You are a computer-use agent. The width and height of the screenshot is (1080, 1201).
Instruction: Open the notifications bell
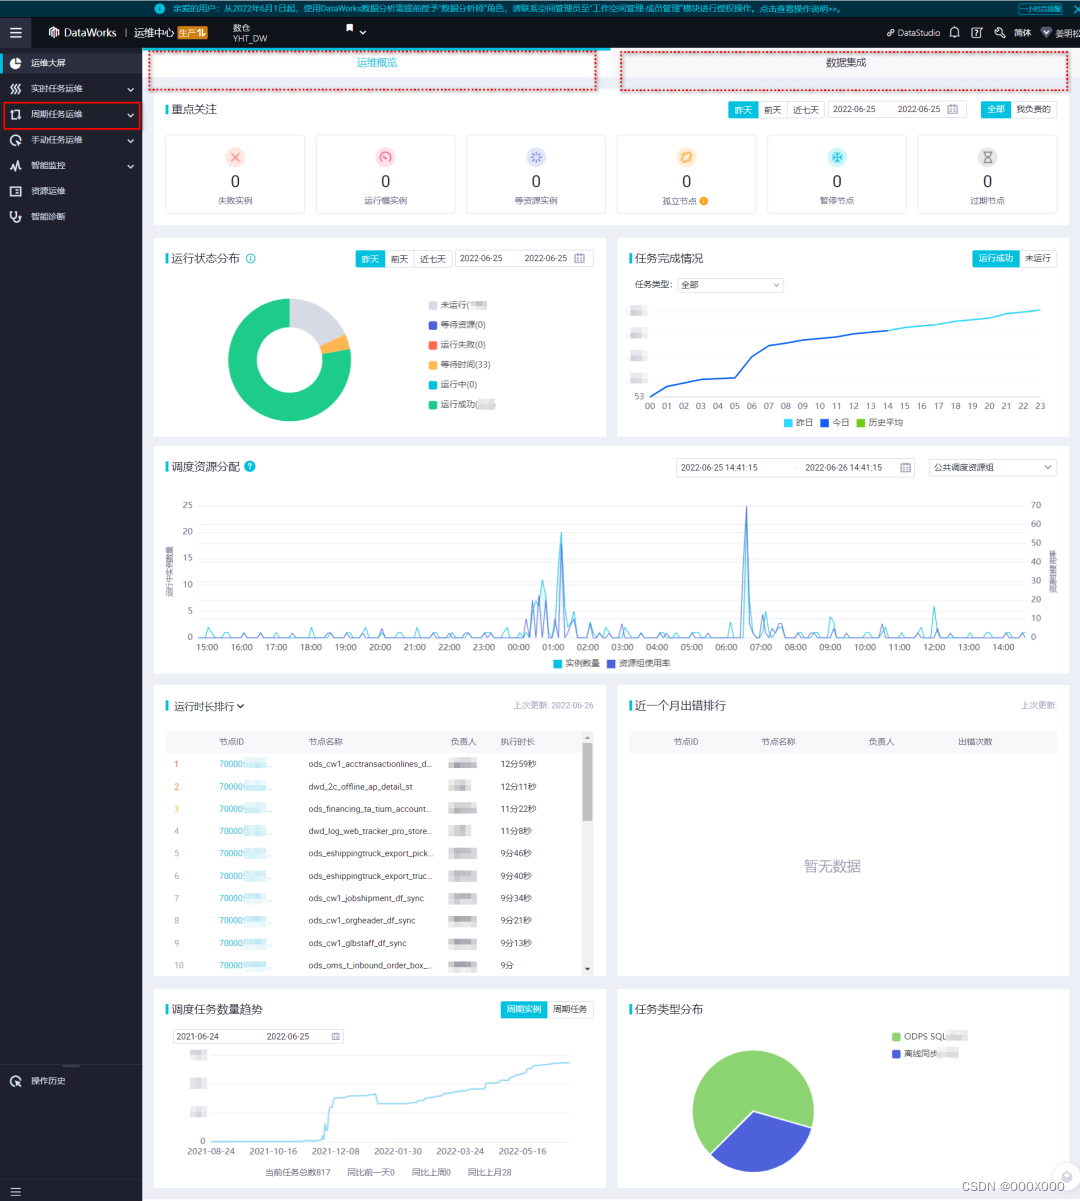955,33
